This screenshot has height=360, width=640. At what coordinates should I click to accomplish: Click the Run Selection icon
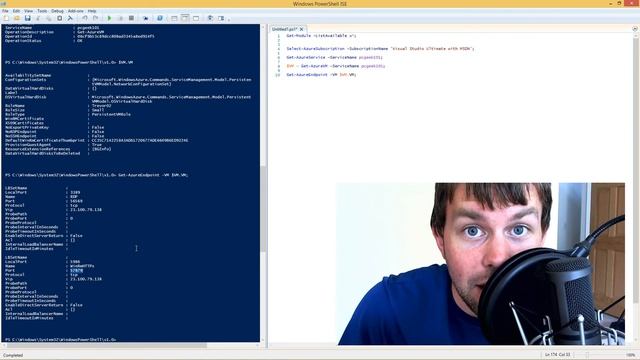point(120,18)
